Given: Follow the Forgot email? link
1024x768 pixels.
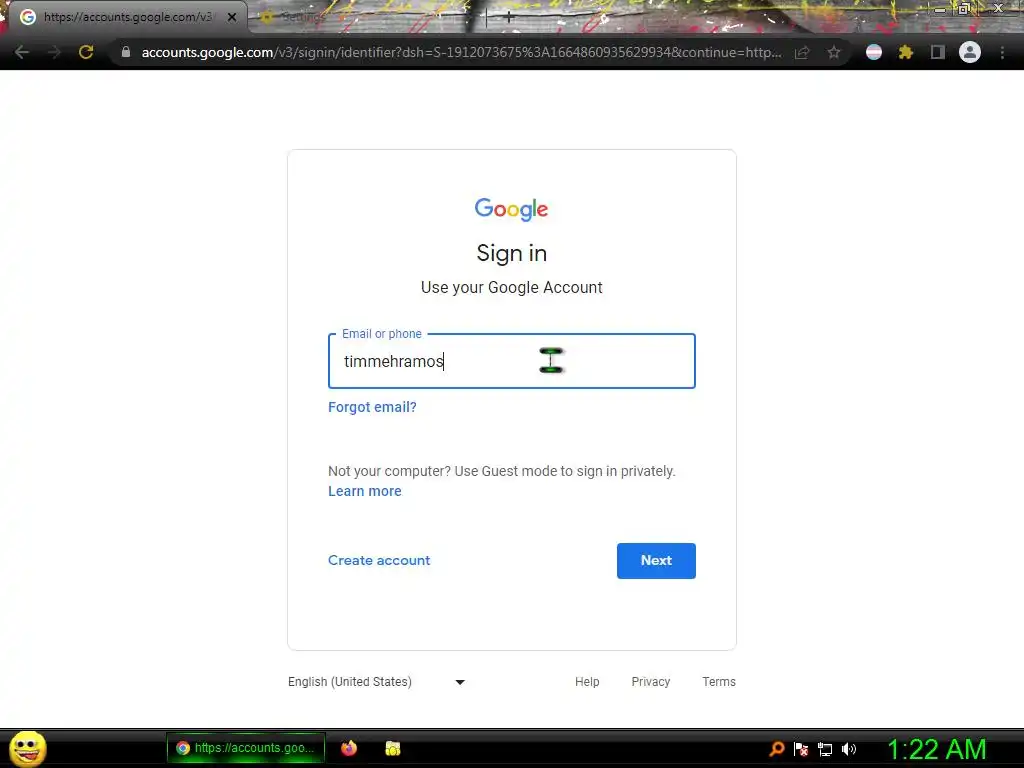Looking at the screenshot, I should click(x=372, y=407).
